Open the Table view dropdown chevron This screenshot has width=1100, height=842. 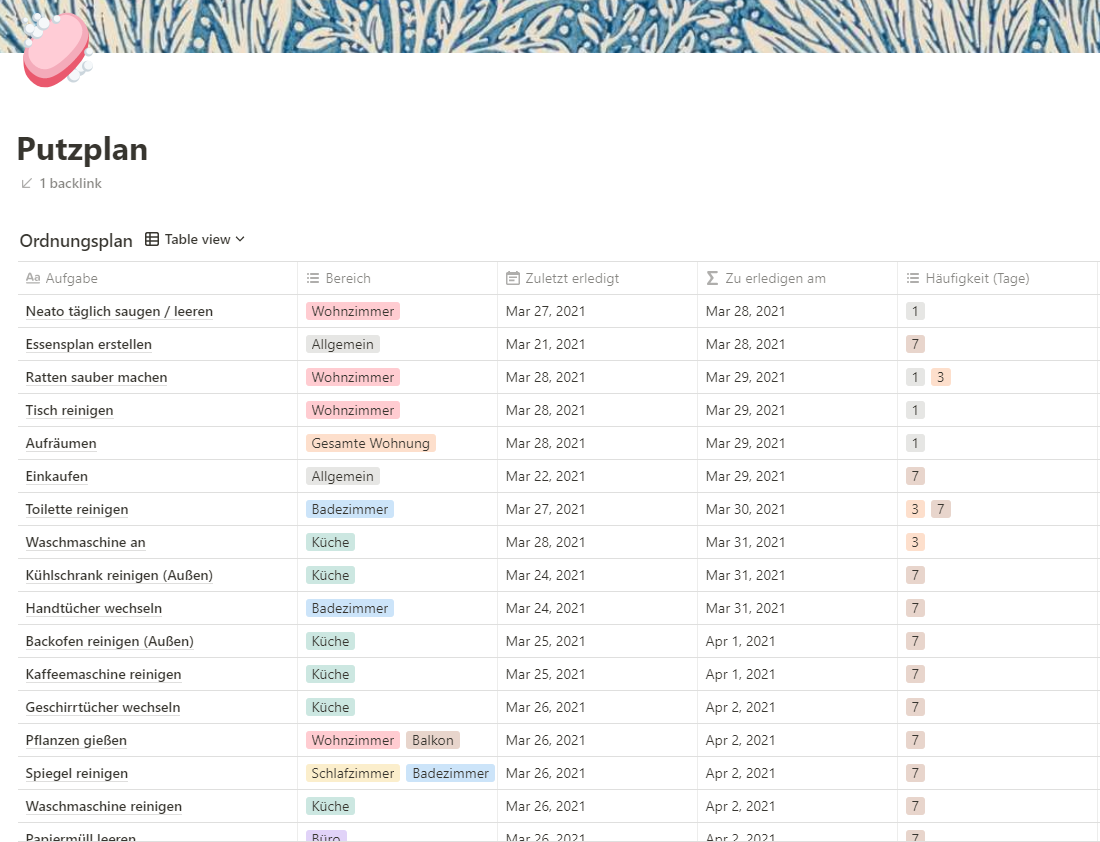point(240,240)
